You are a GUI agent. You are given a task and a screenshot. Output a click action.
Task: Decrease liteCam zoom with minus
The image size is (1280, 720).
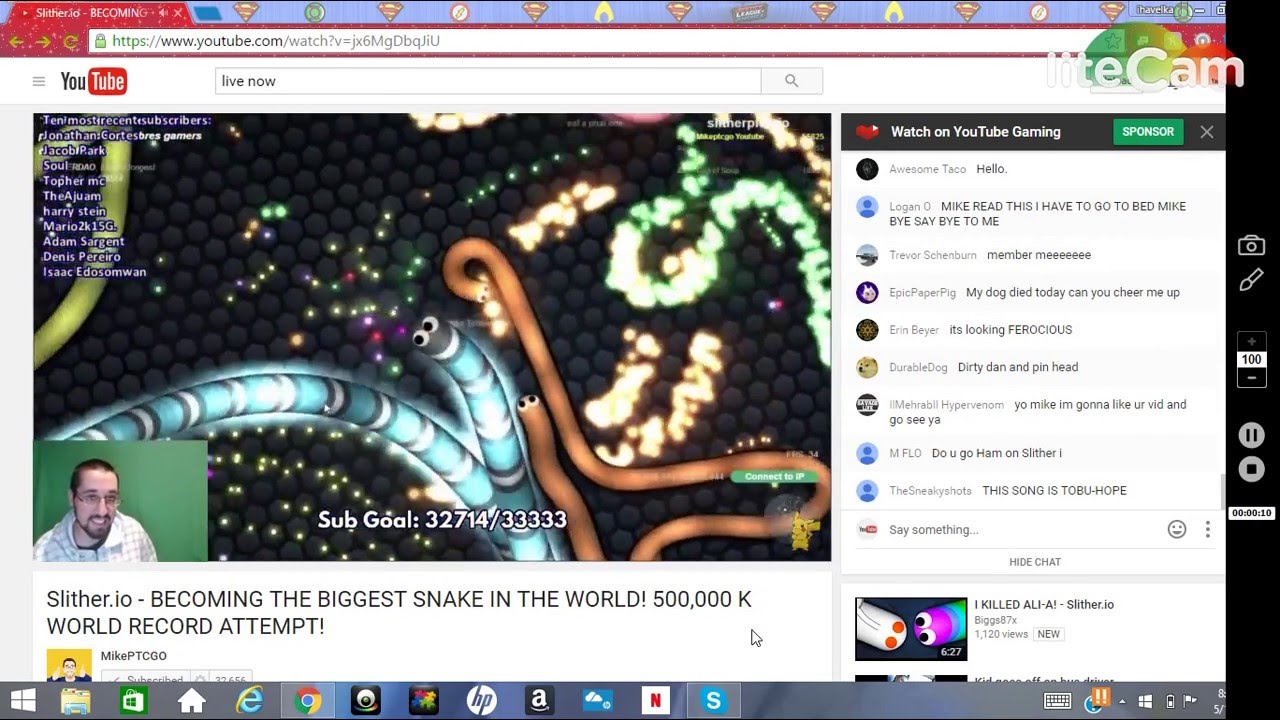pos(1251,377)
